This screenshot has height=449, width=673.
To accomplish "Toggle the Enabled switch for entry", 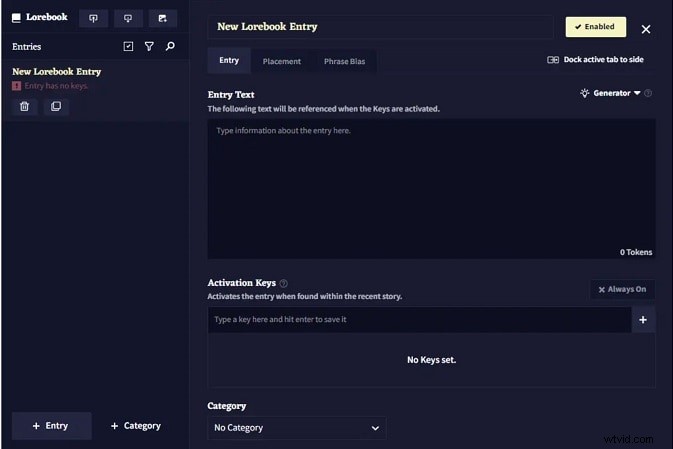I will (596, 27).
